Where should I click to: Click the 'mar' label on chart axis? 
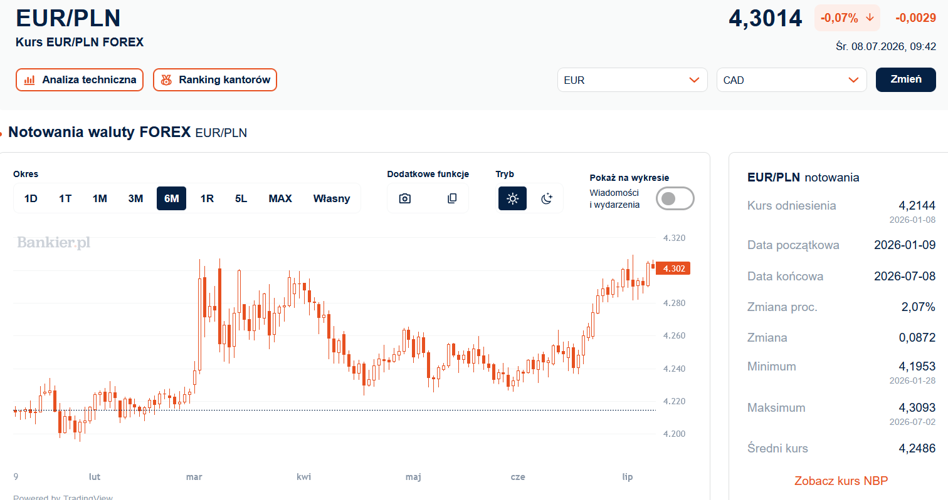(194, 477)
